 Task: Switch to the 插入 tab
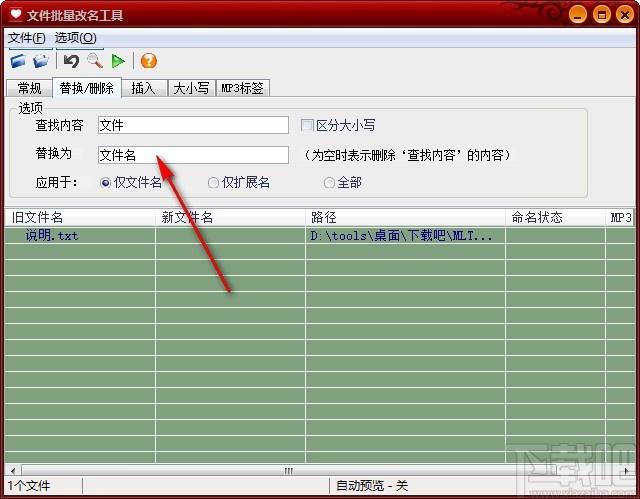(144, 88)
